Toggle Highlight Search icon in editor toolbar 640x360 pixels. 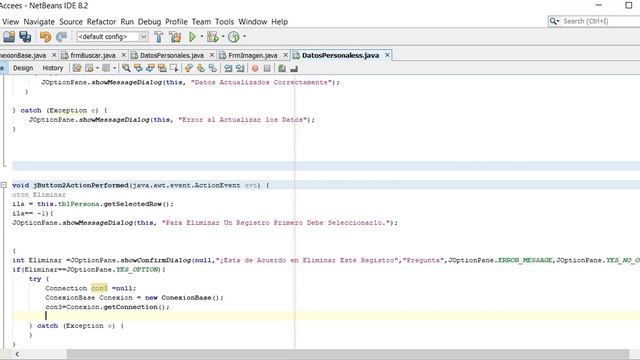162,68
